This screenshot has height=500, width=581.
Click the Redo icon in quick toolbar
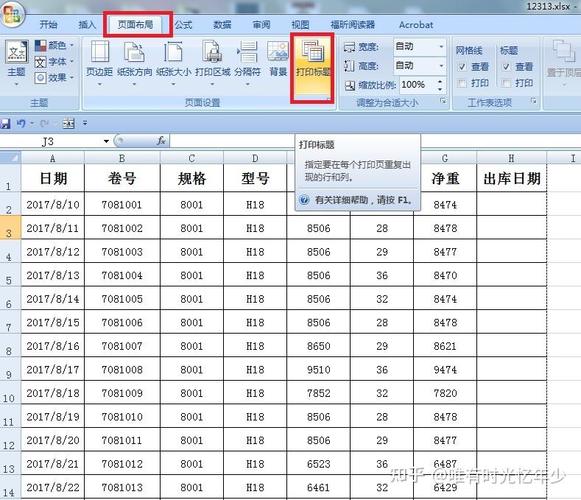tap(45, 123)
